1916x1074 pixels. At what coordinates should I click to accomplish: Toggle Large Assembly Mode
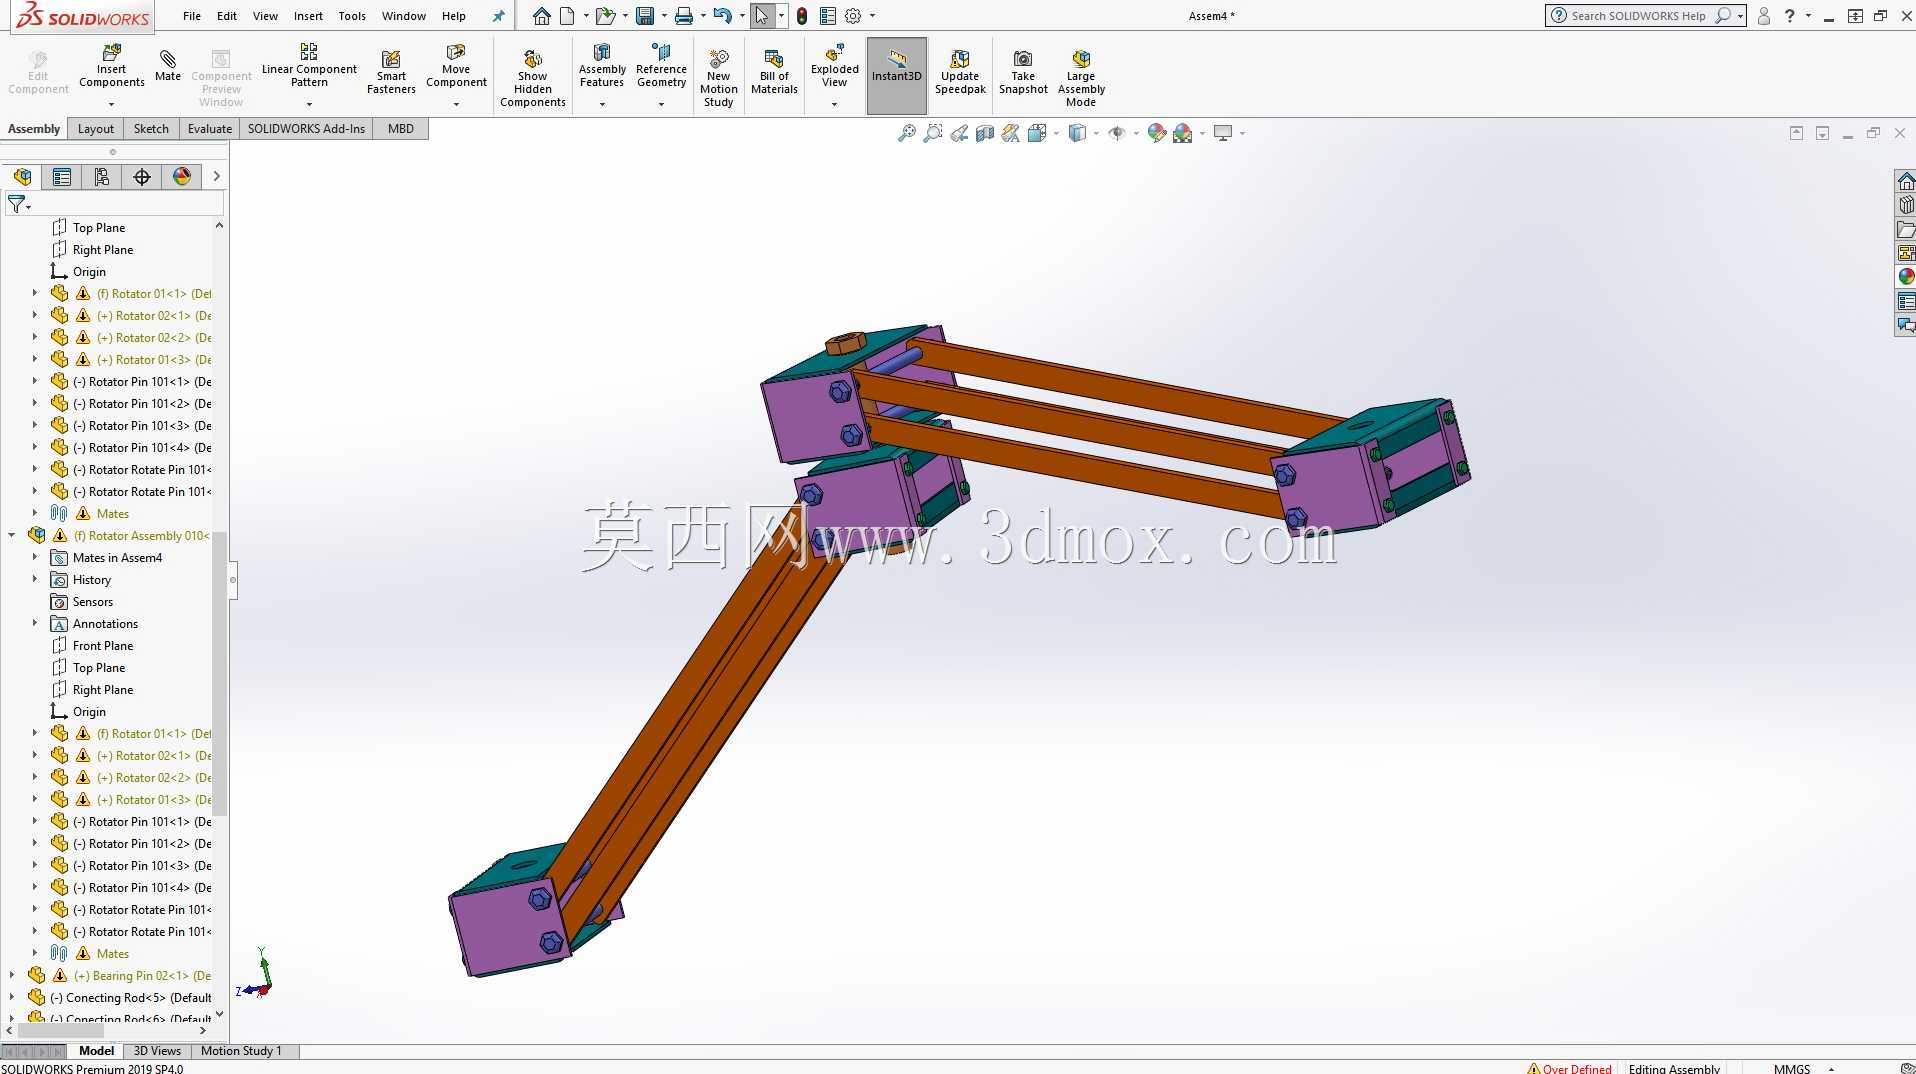click(1081, 79)
